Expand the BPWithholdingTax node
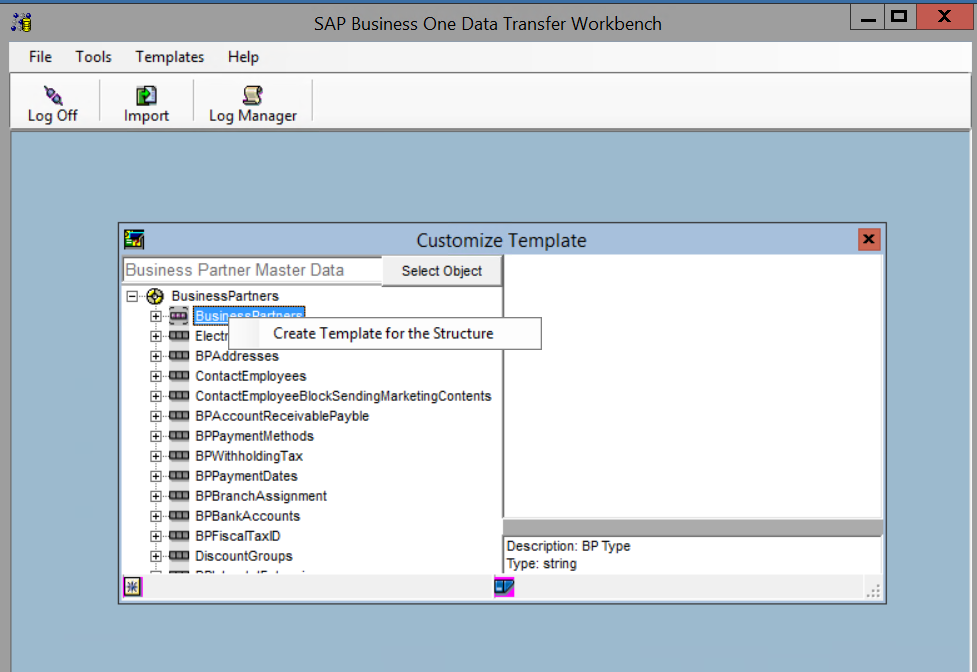977x672 pixels. coord(156,456)
